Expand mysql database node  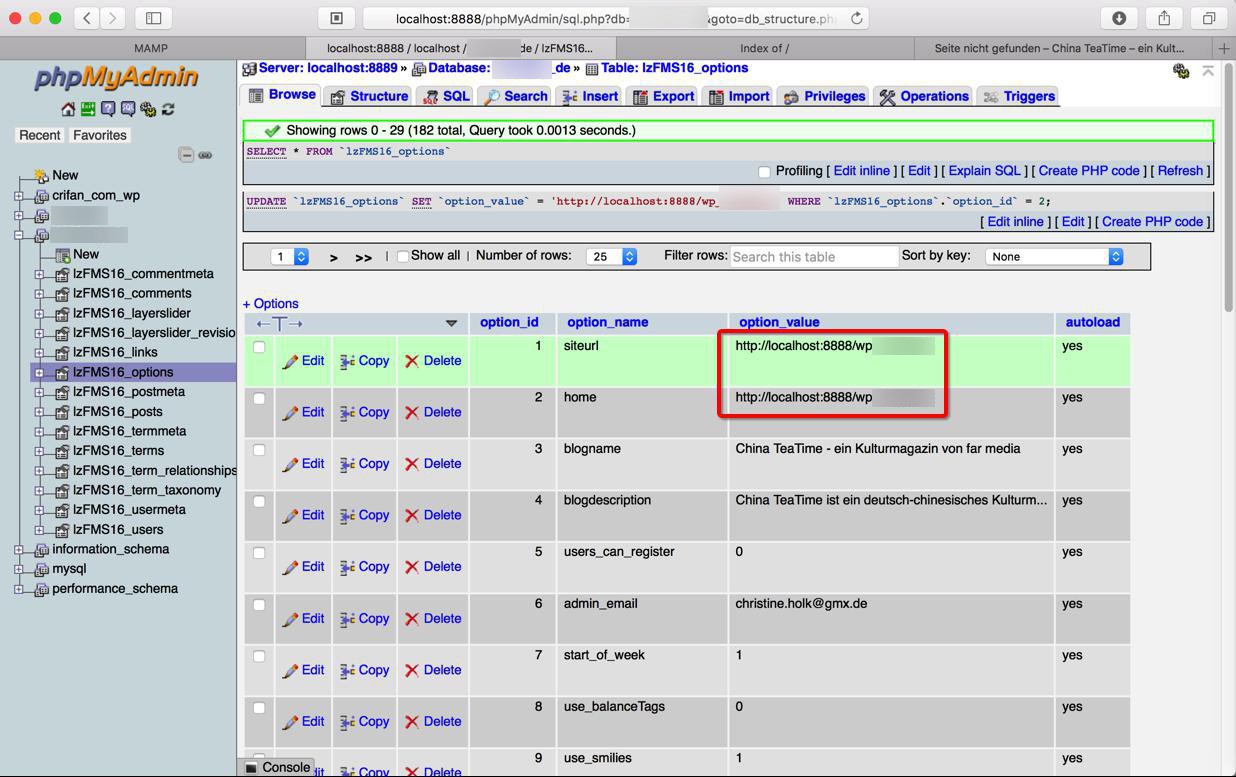click(x=19, y=569)
